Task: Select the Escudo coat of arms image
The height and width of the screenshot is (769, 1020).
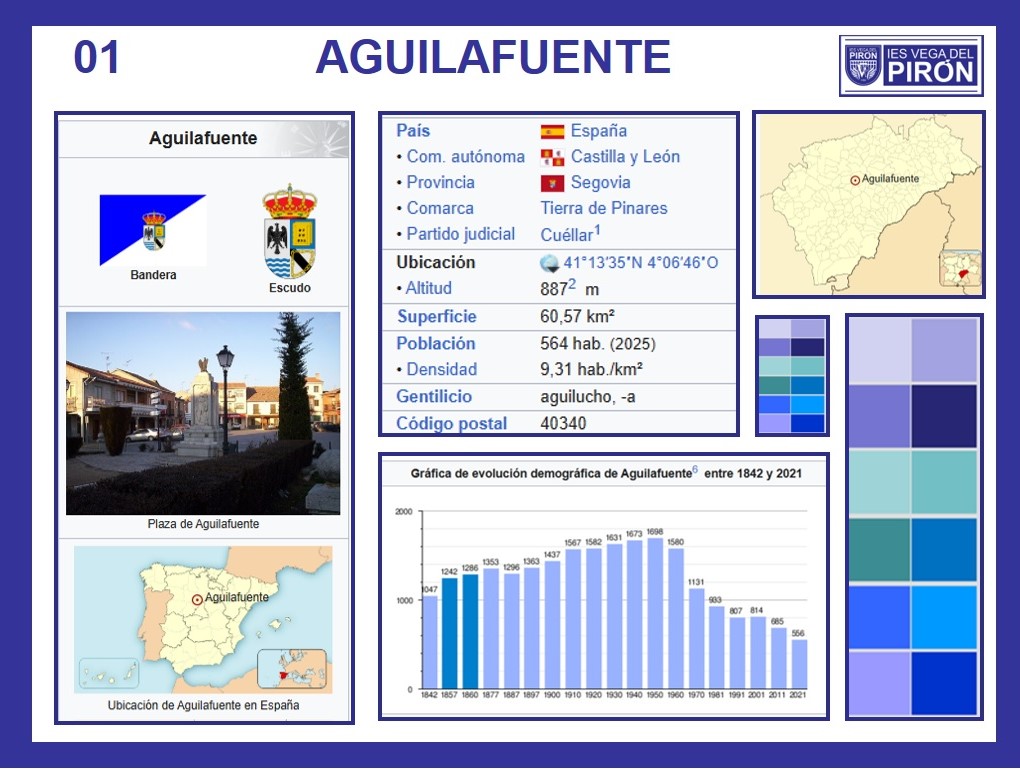Action: click(x=289, y=232)
